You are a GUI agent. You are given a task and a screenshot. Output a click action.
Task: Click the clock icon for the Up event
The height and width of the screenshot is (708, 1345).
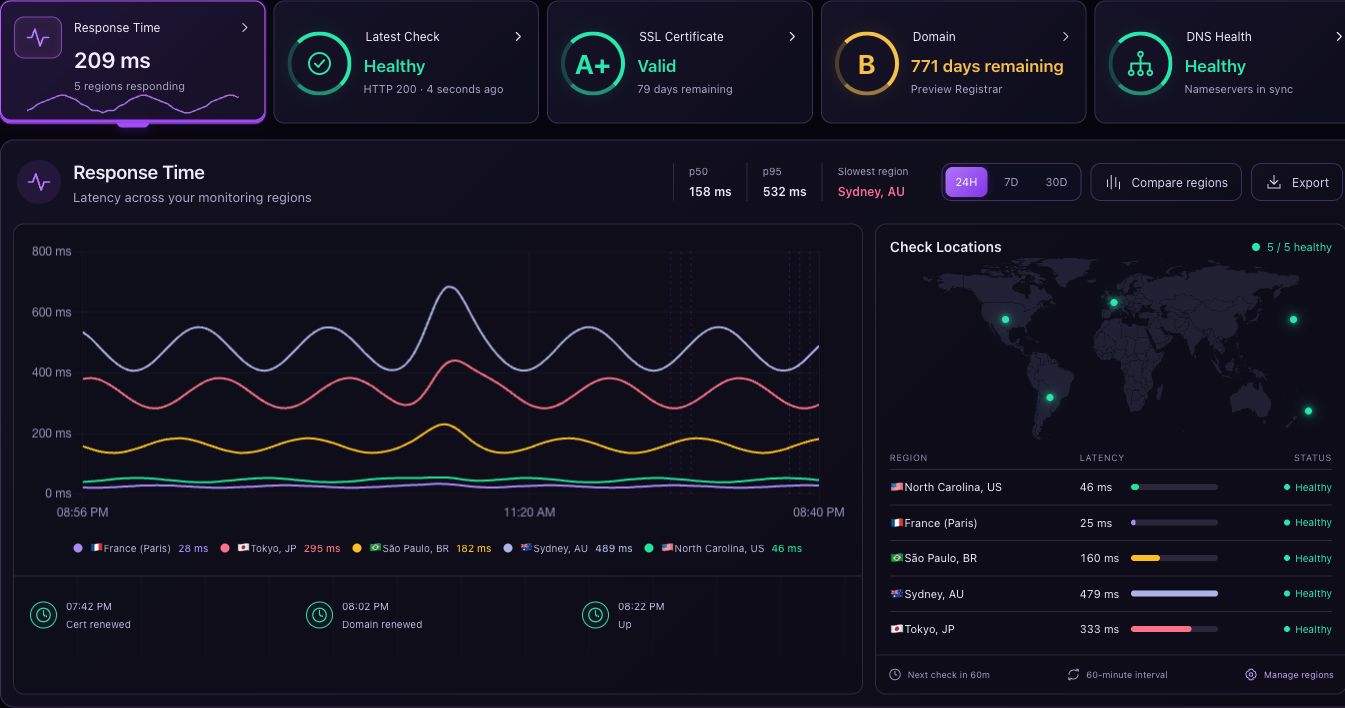[x=595, y=615]
